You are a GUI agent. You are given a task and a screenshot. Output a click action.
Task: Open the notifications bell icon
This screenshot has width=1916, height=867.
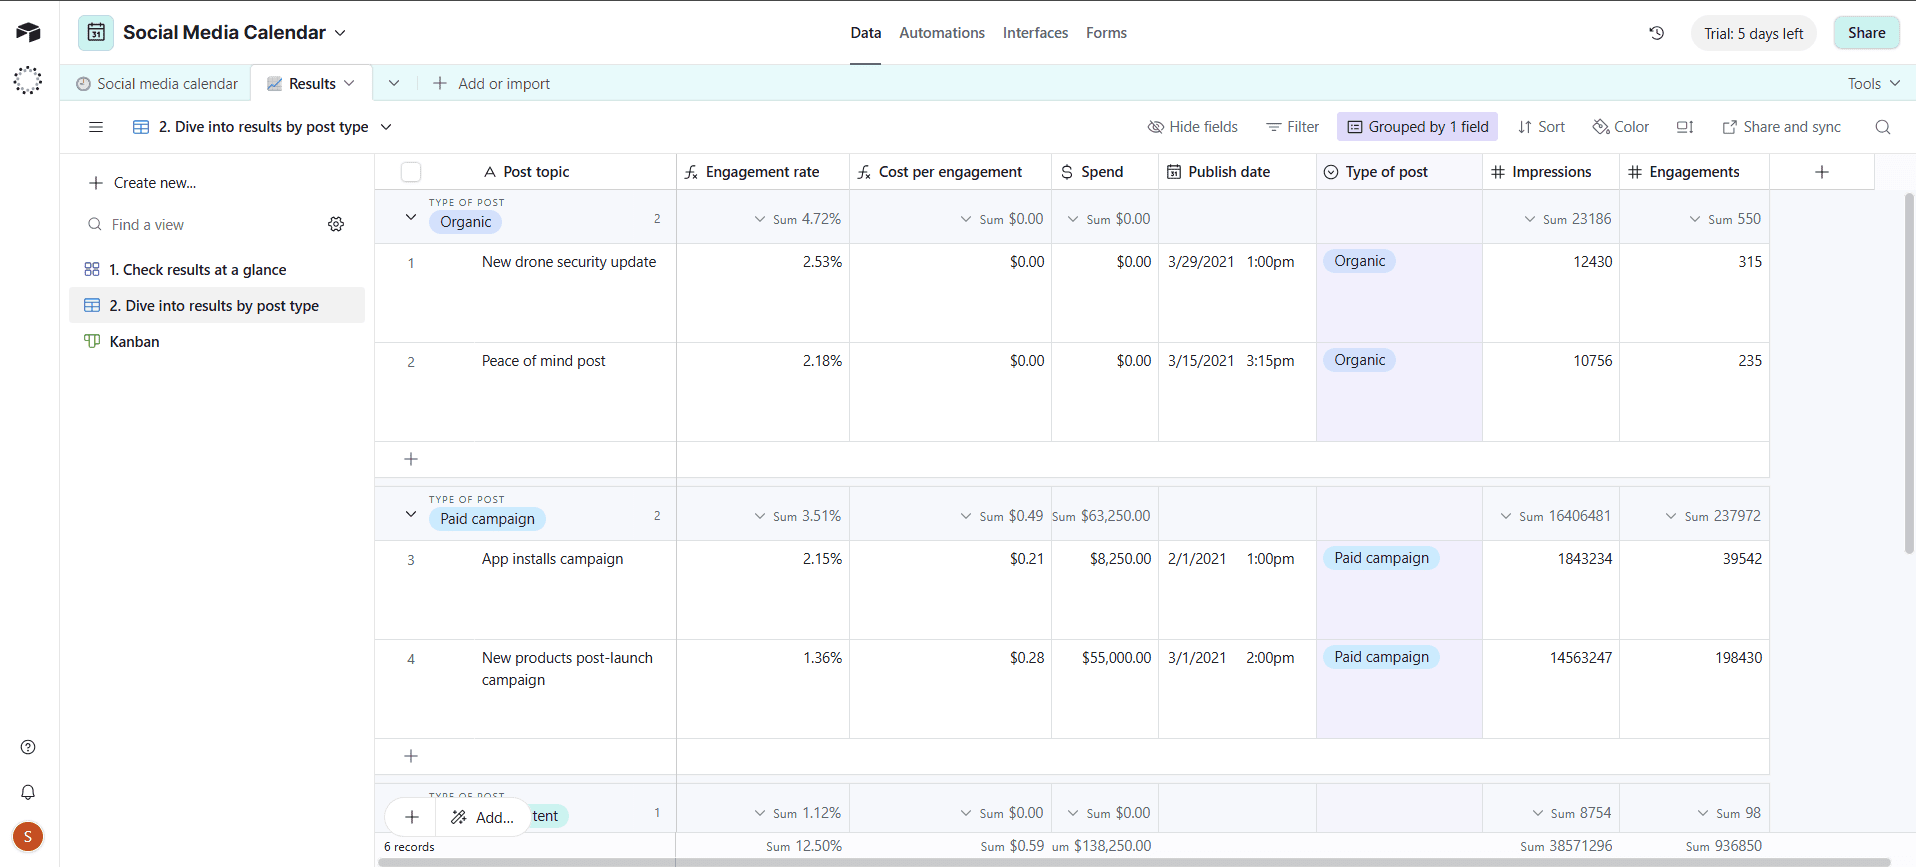(x=28, y=792)
